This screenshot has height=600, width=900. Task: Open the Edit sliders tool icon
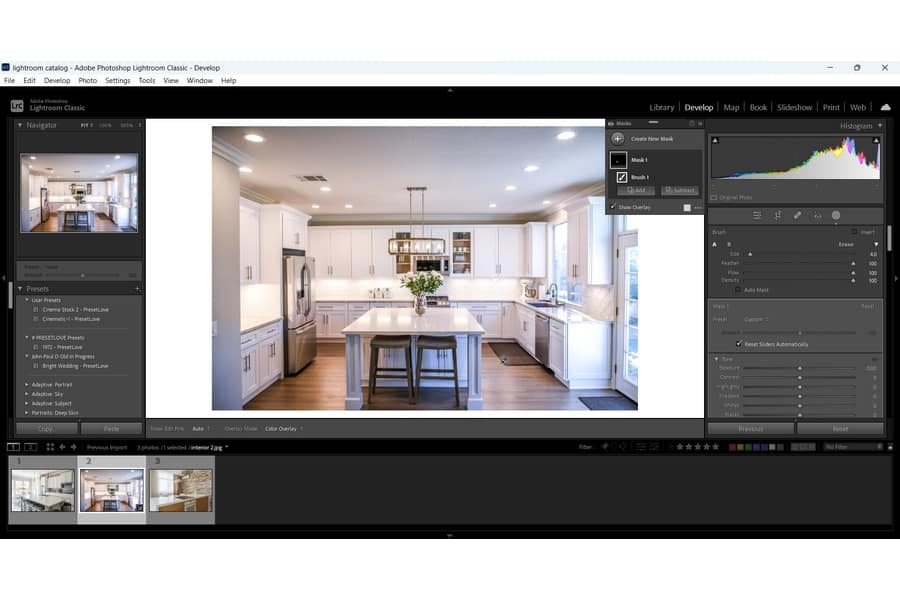pyautogui.click(x=757, y=215)
